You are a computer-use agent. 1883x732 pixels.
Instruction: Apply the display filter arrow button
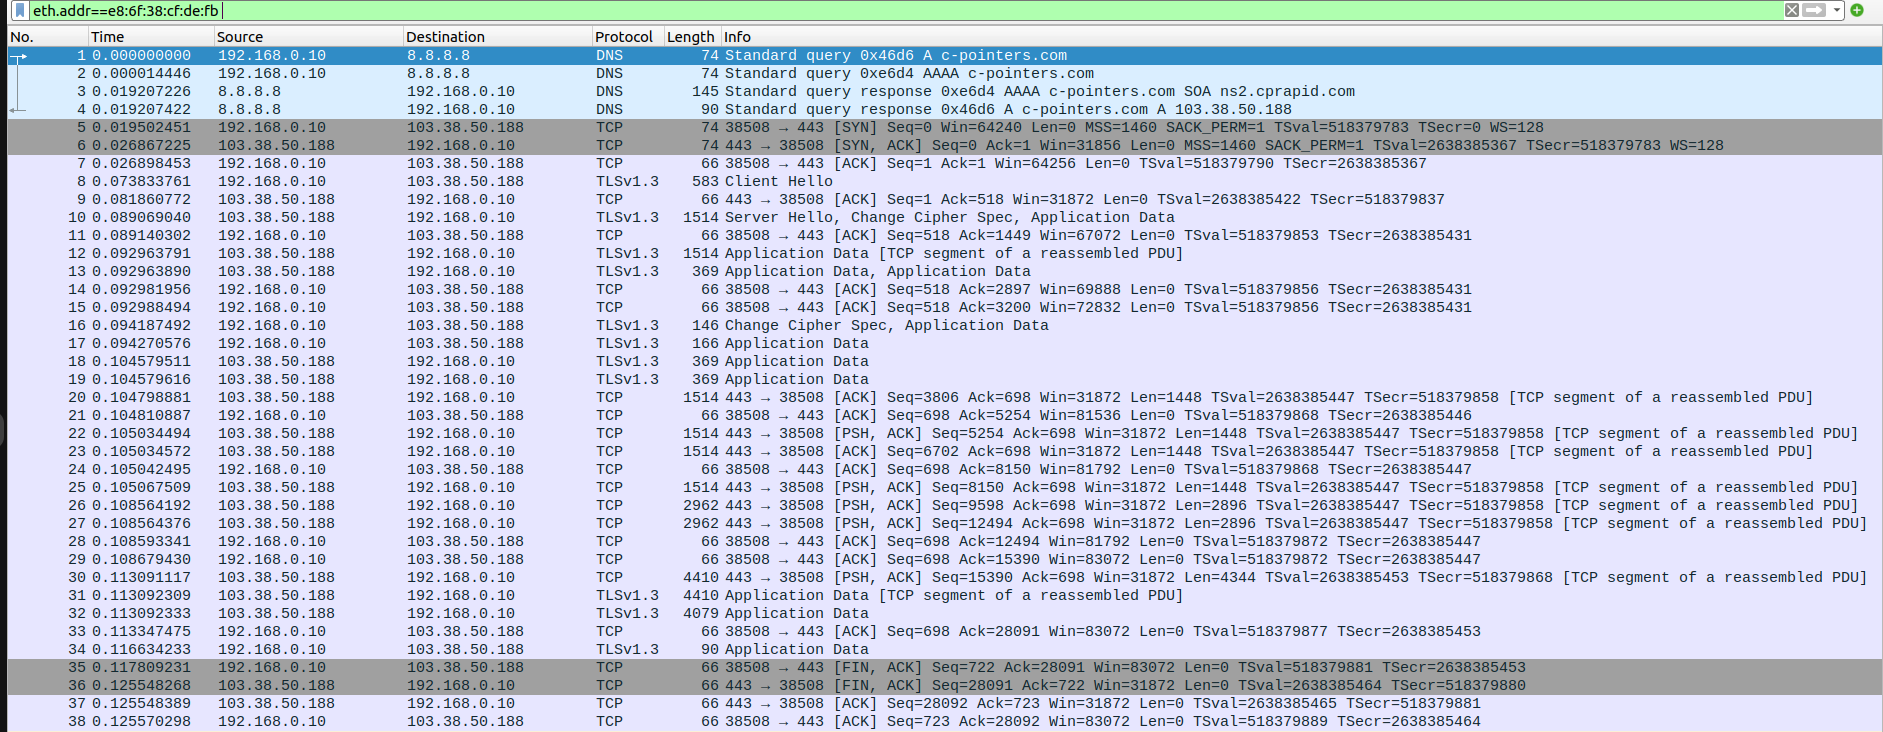1815,10
